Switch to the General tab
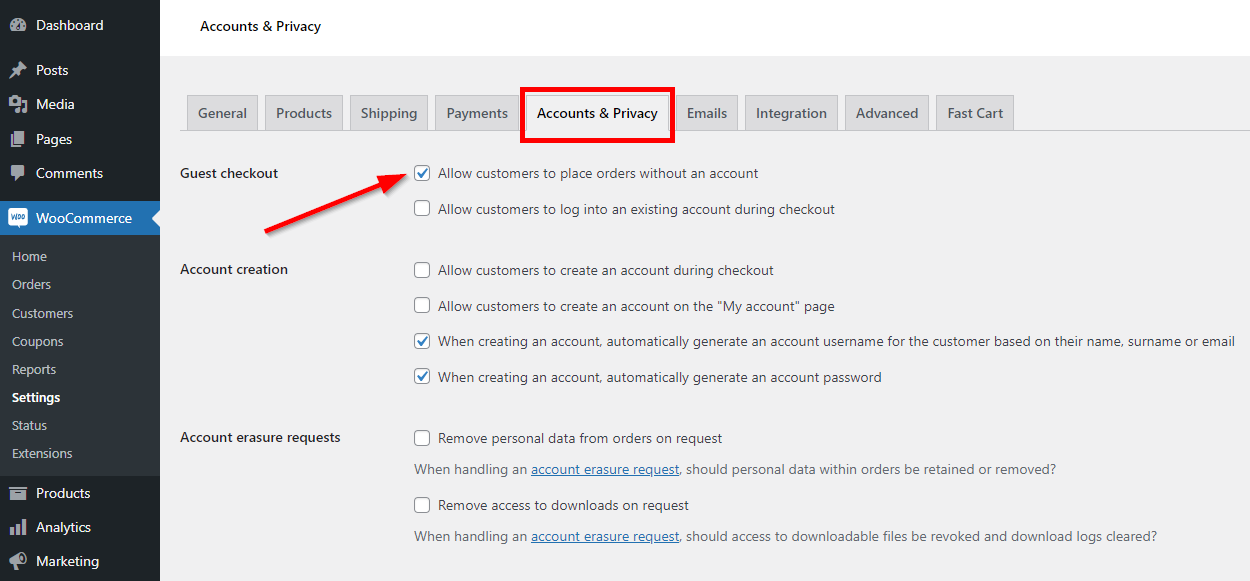 [222, 113]
